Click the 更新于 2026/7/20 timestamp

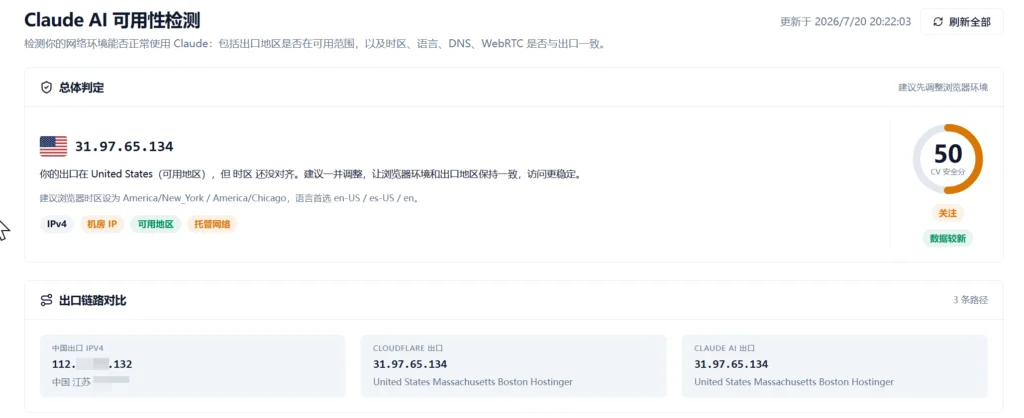click(x=845, y=22)
